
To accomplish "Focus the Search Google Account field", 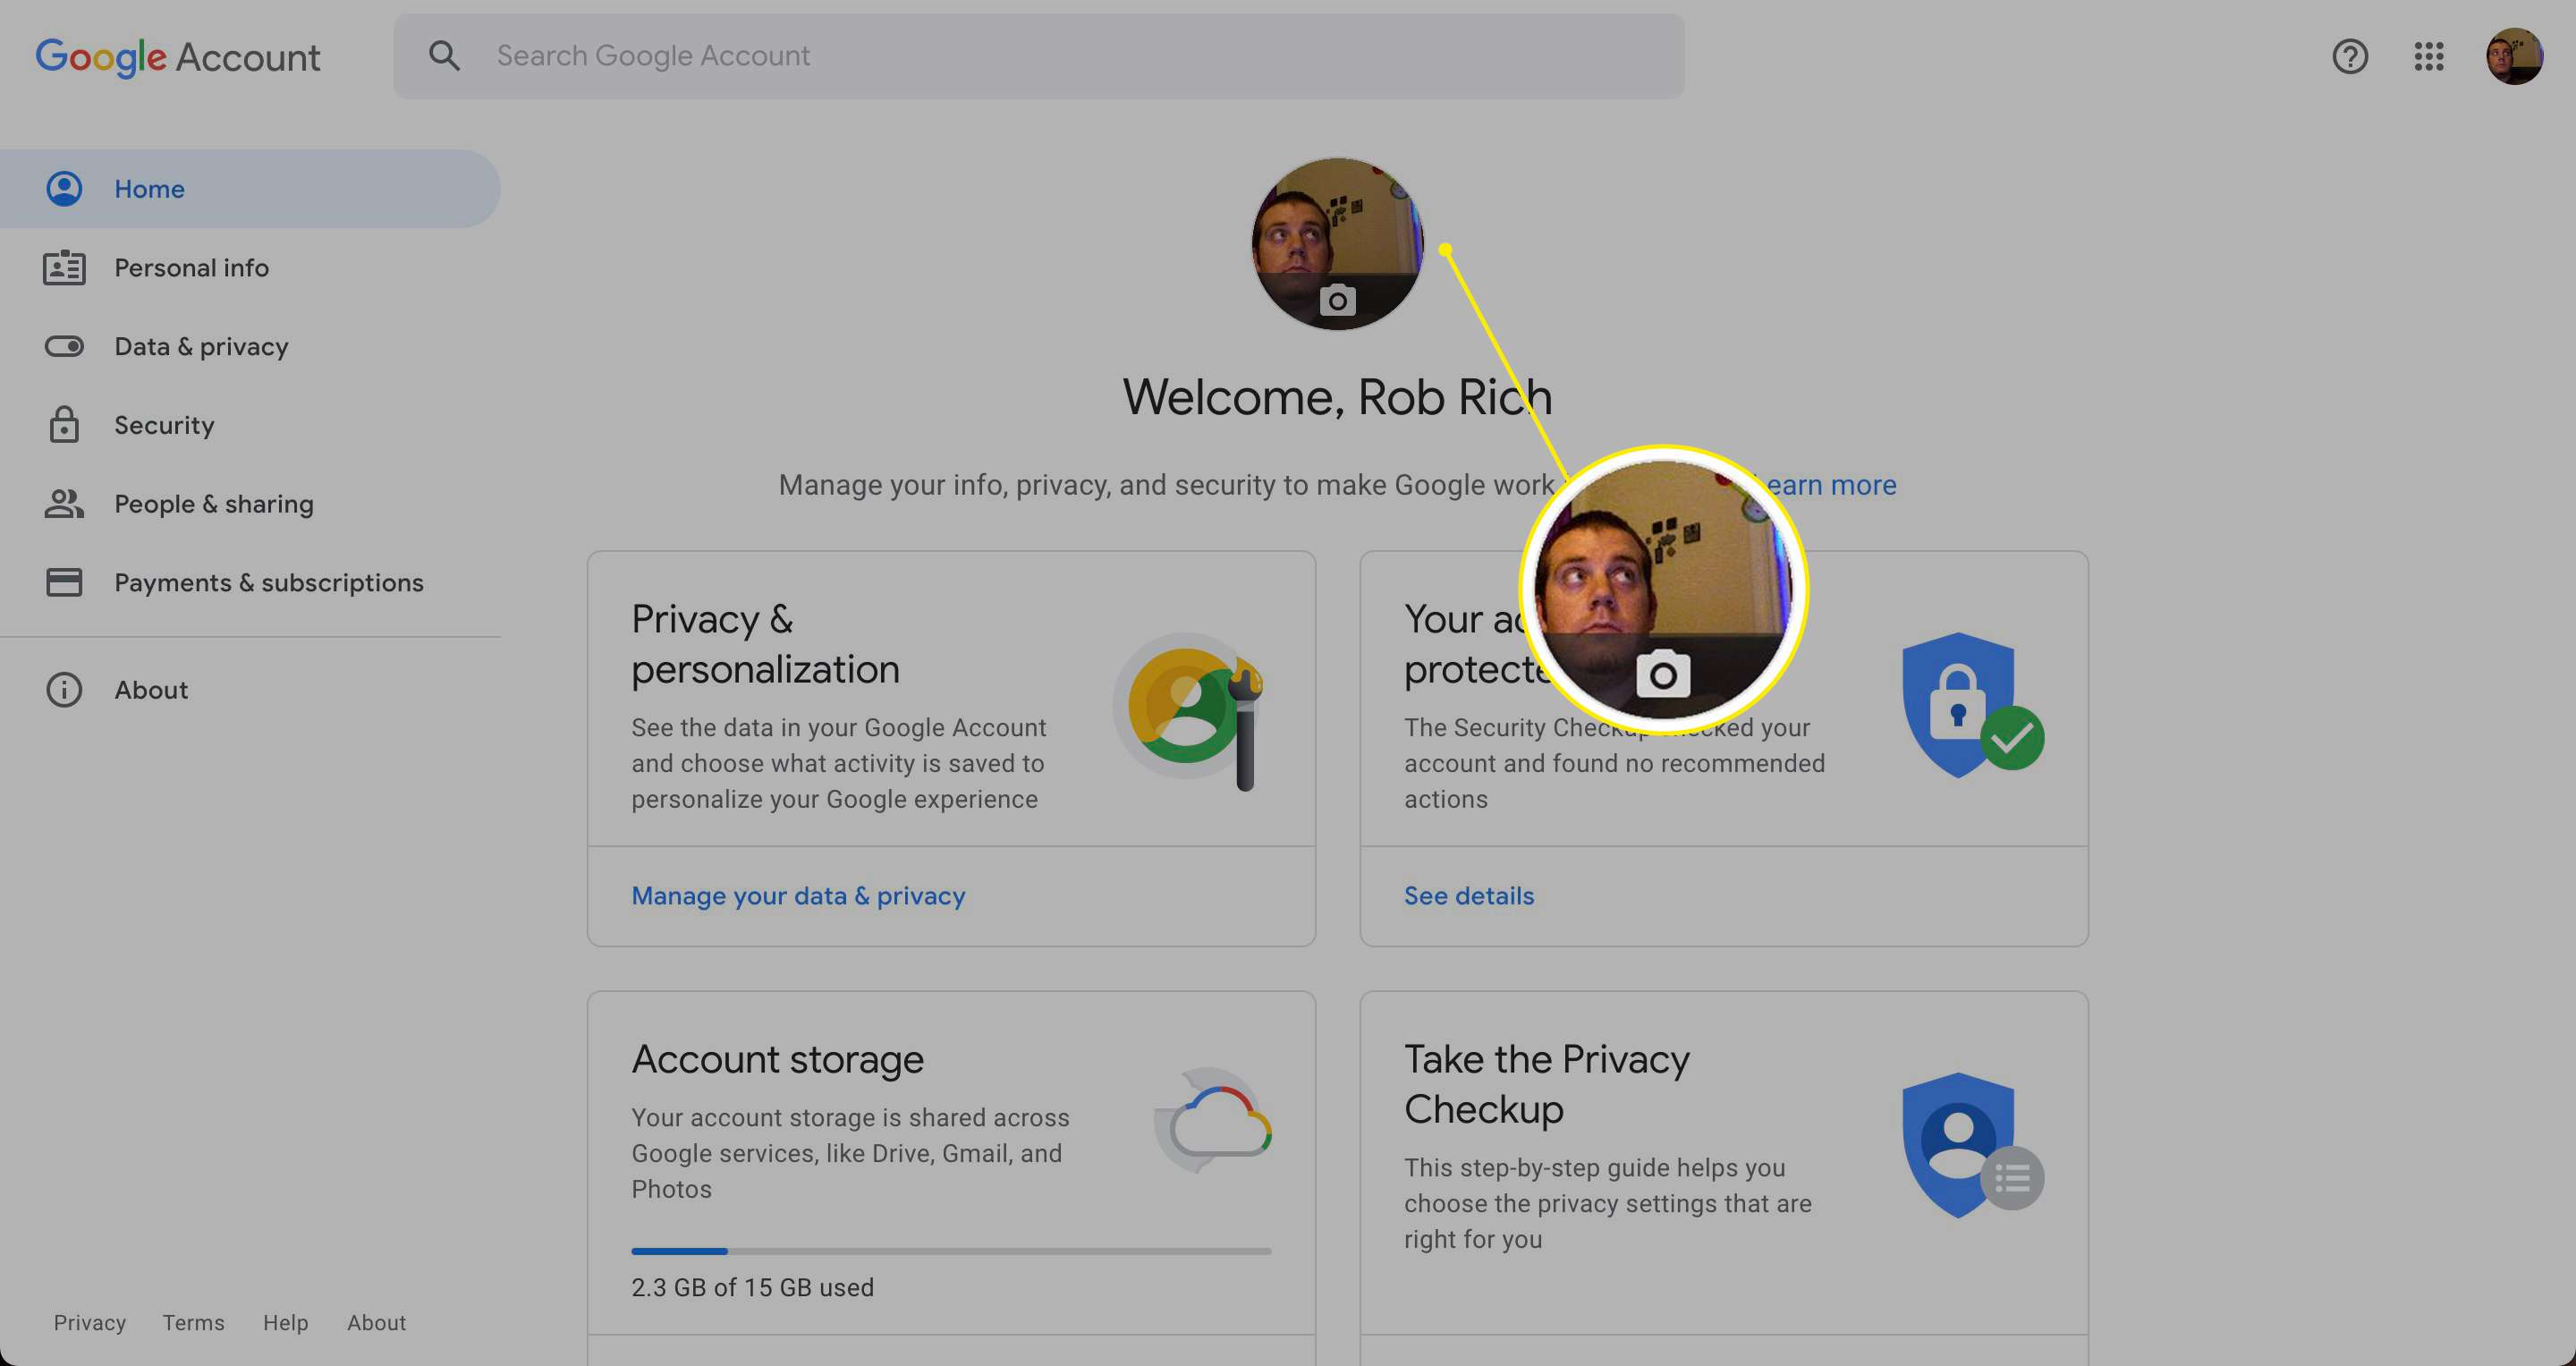I will [x=1038, y=56].
